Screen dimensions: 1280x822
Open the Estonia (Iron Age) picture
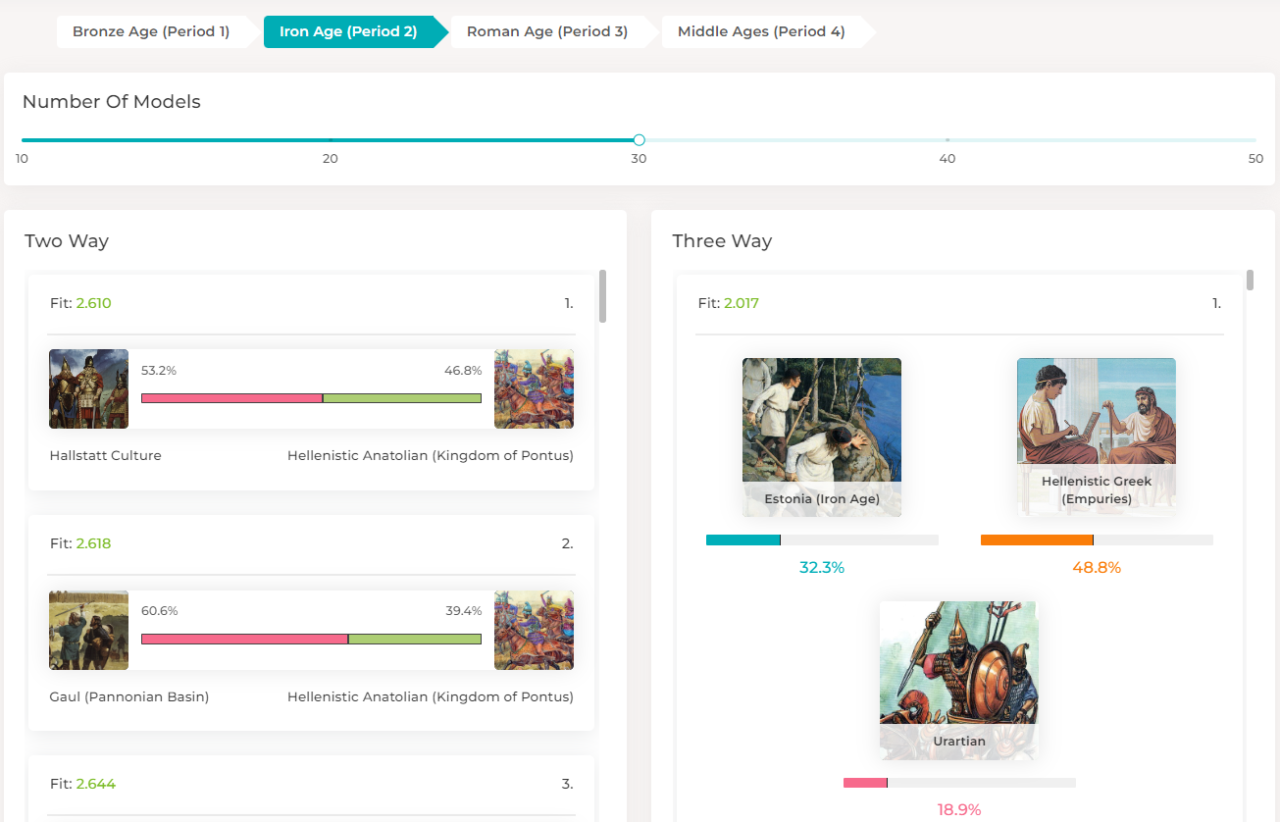[822, 437]
